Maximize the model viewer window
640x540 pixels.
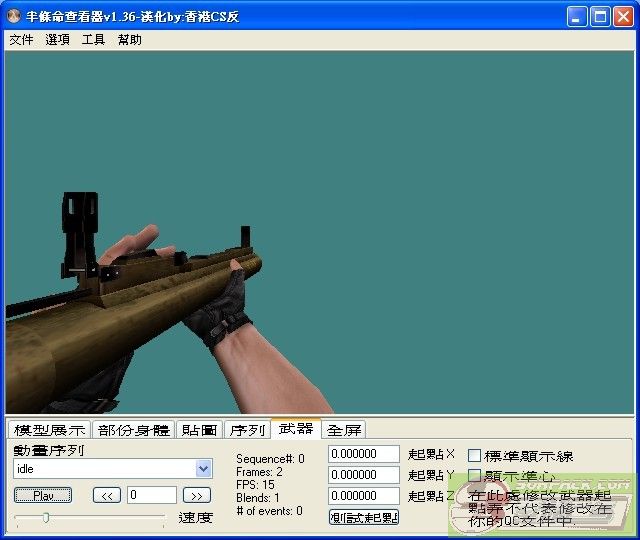pos(600,17)
